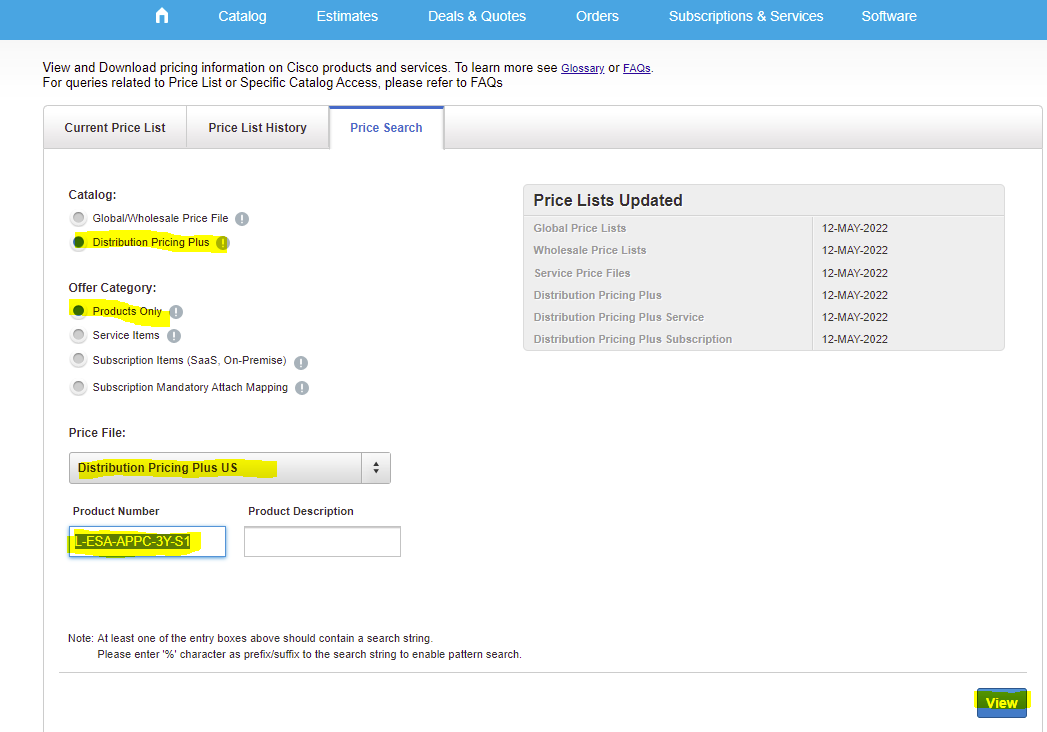Show info icon next to Service Items
The height and width of the screenshot is (732, 1047).
pyautogui.click(x=174, y=336)
